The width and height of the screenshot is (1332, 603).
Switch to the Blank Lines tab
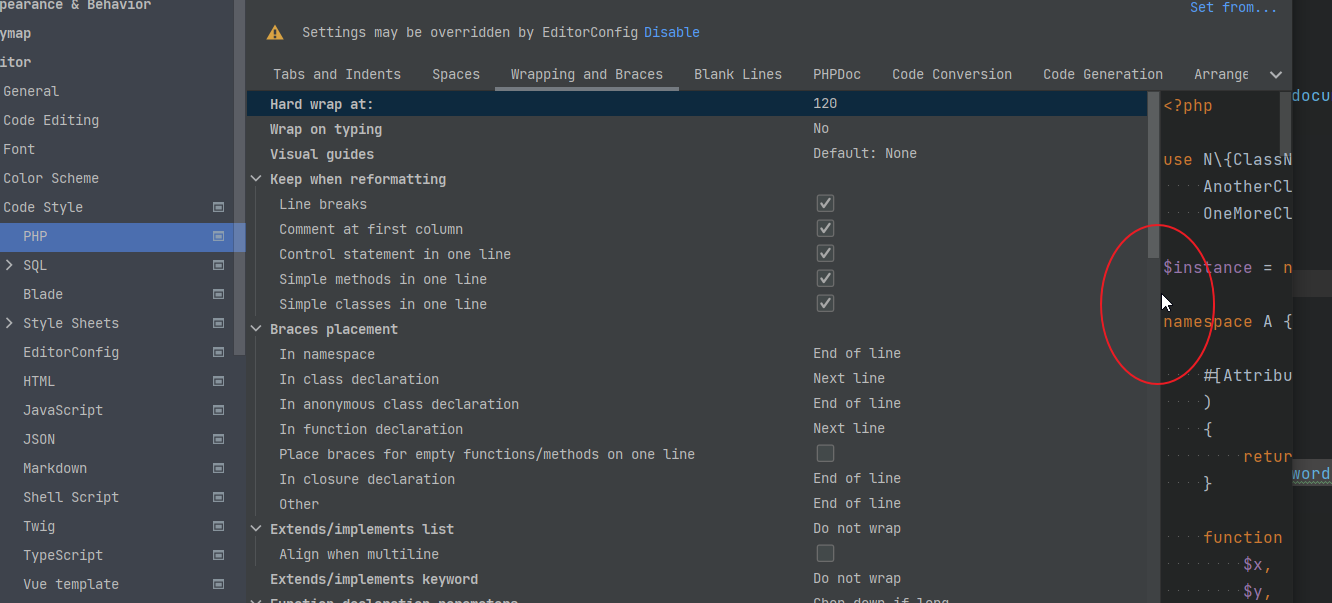(738, 74)
